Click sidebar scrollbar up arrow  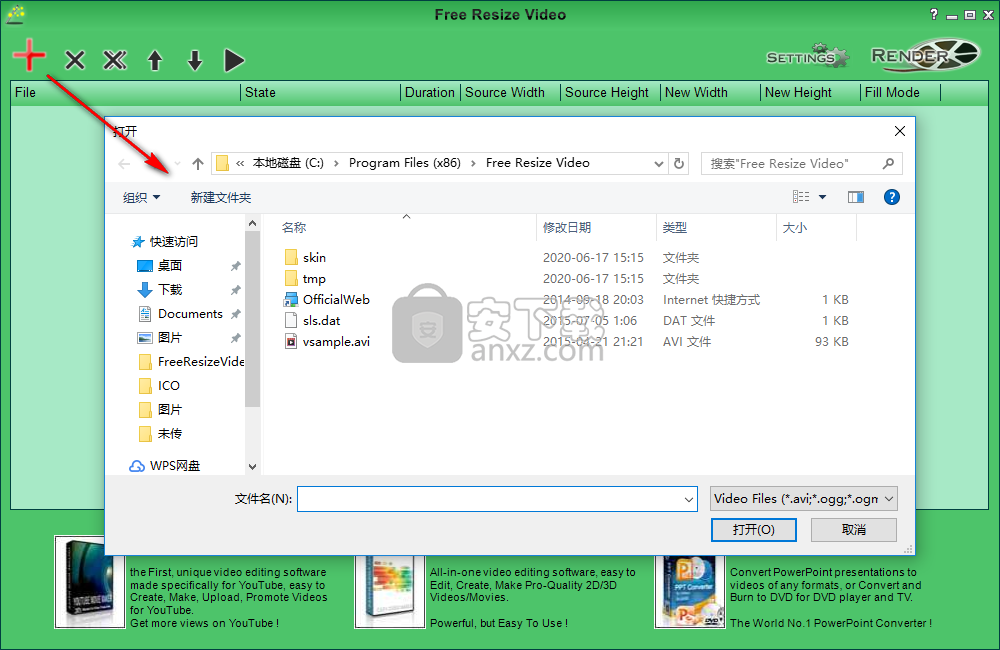pyautogui.click(x=253, y=223)
